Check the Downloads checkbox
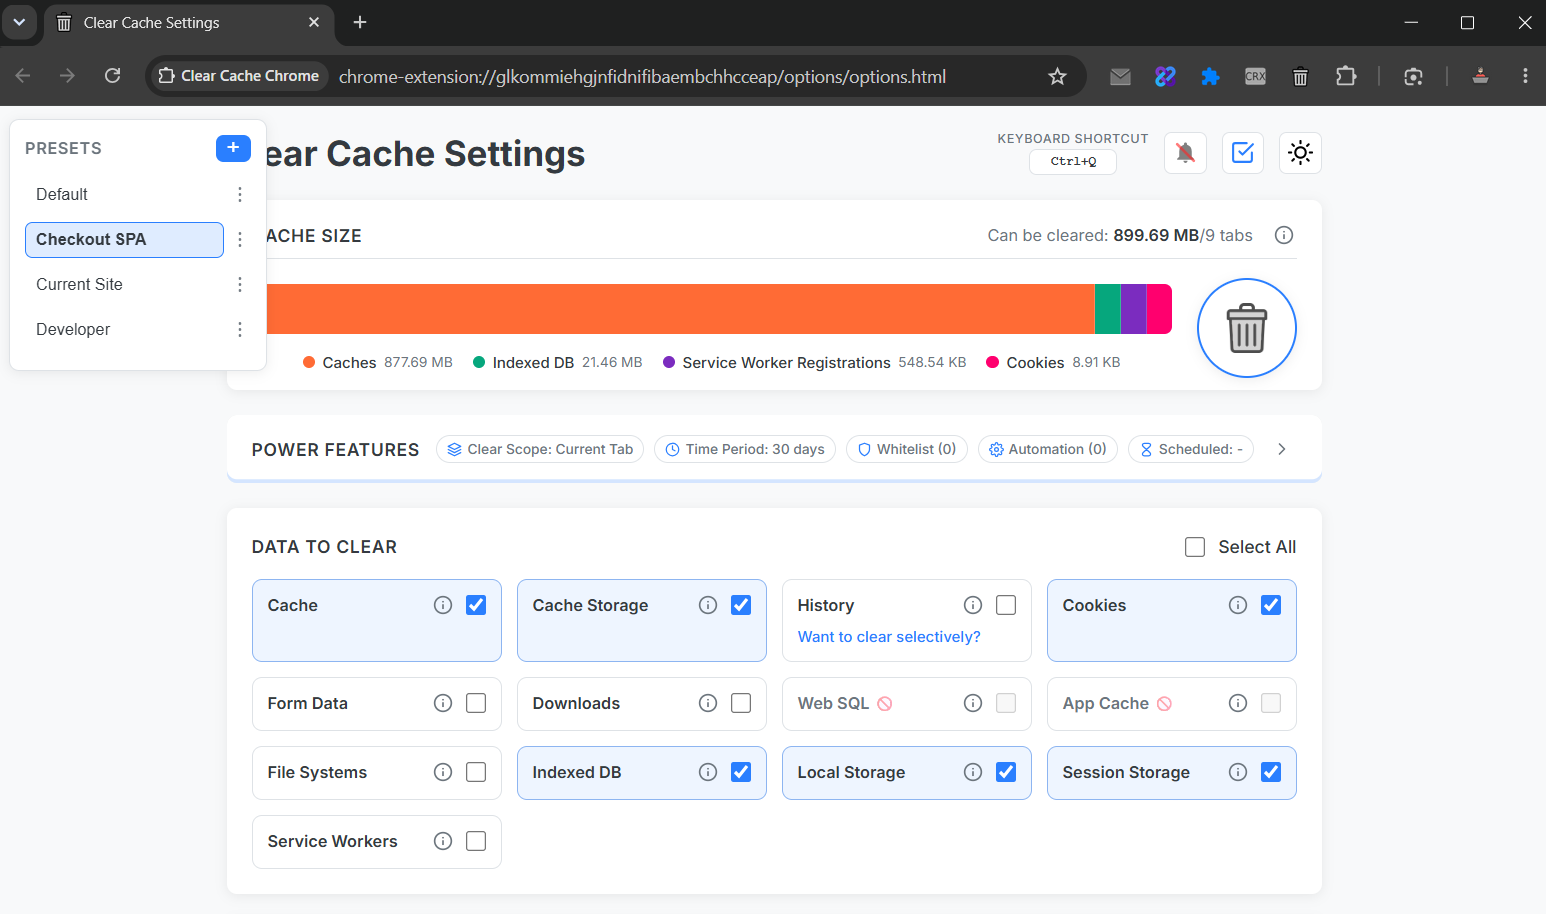1546x914 pixels. pyautogui.click(x=741, y=703)
